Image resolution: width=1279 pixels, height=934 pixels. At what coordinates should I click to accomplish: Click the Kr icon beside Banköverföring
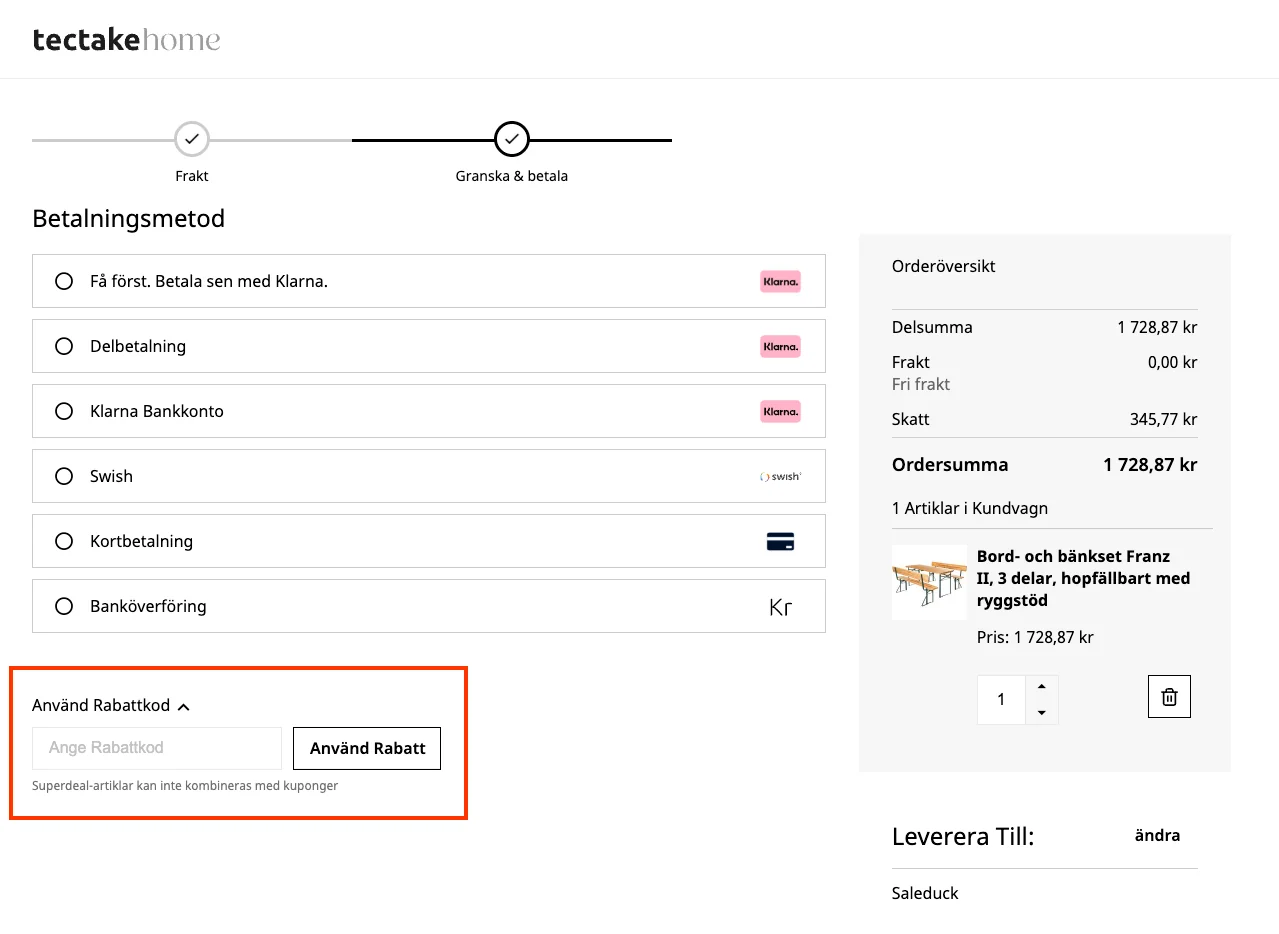(x=780, y=607)
